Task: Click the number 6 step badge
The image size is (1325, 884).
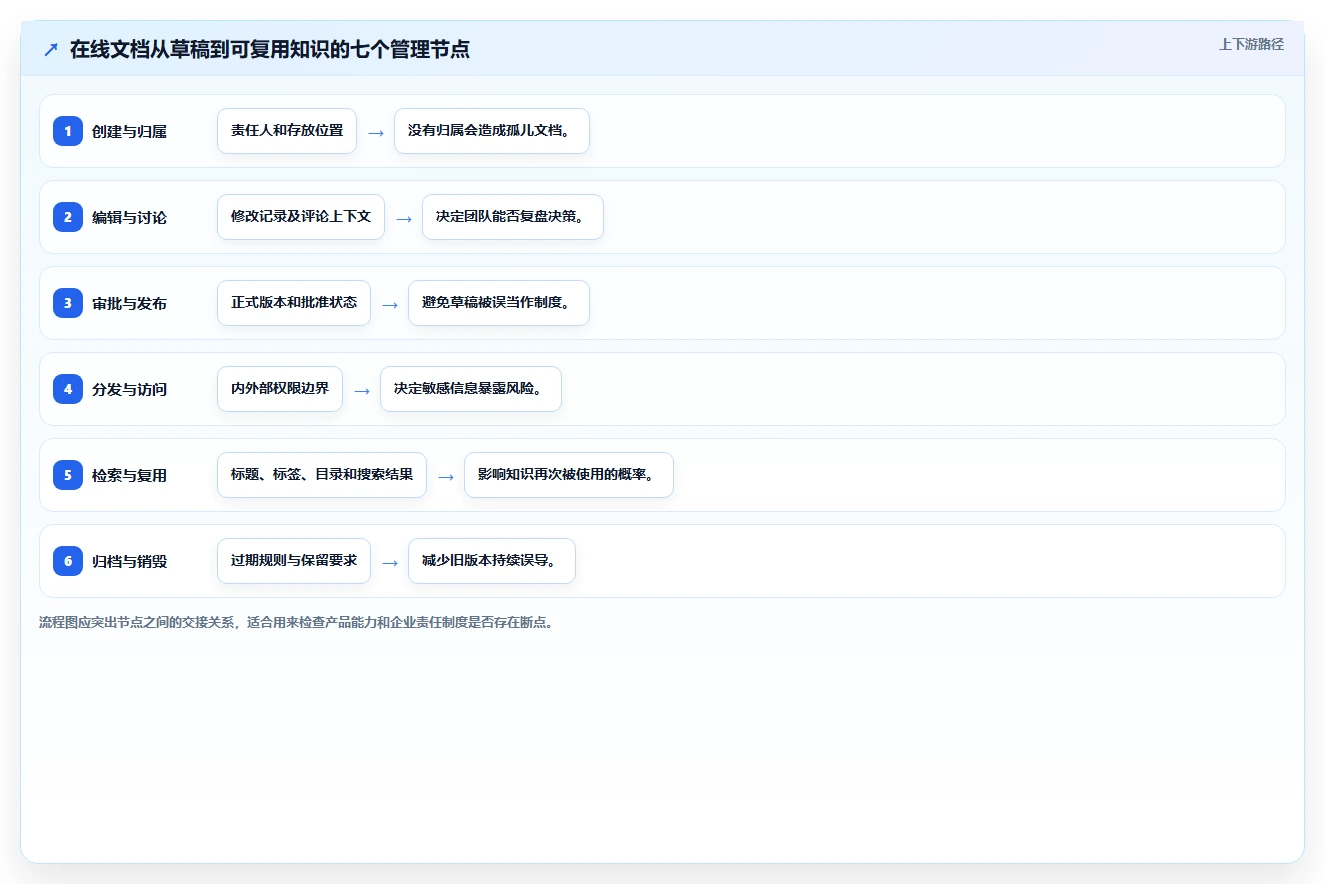Action: 68,561
